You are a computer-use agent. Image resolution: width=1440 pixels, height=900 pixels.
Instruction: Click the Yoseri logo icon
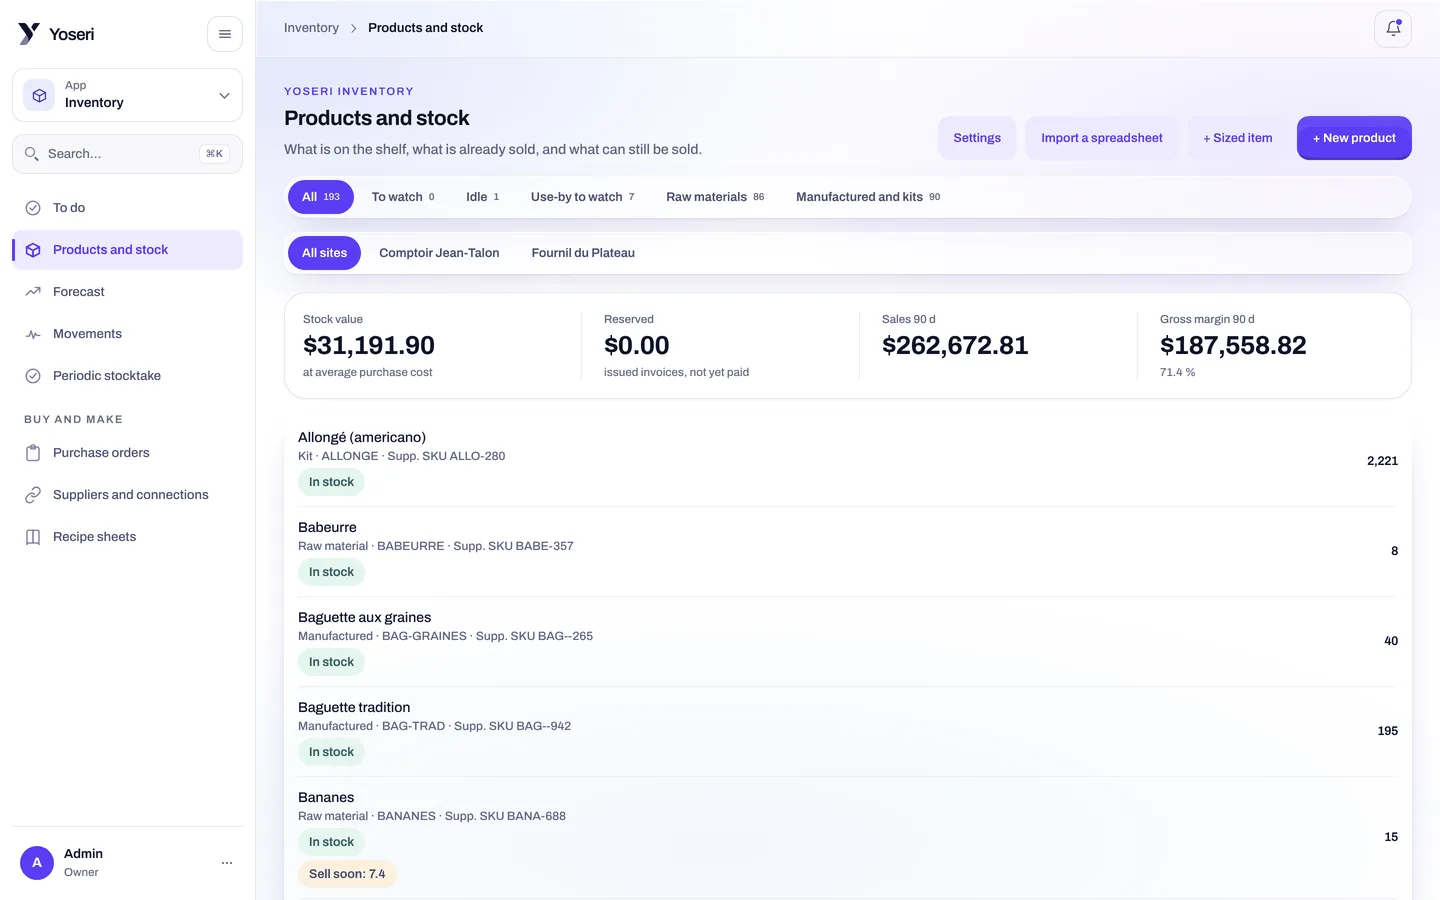29,34
